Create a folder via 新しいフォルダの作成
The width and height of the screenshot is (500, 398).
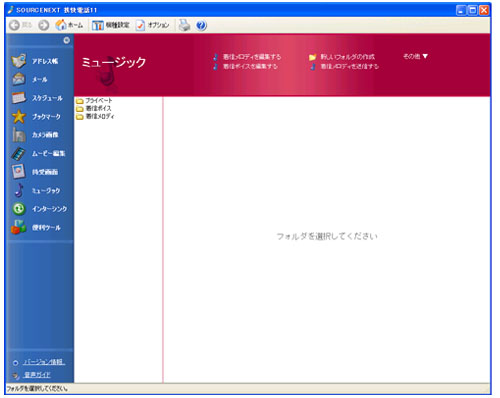click(342, 57)
